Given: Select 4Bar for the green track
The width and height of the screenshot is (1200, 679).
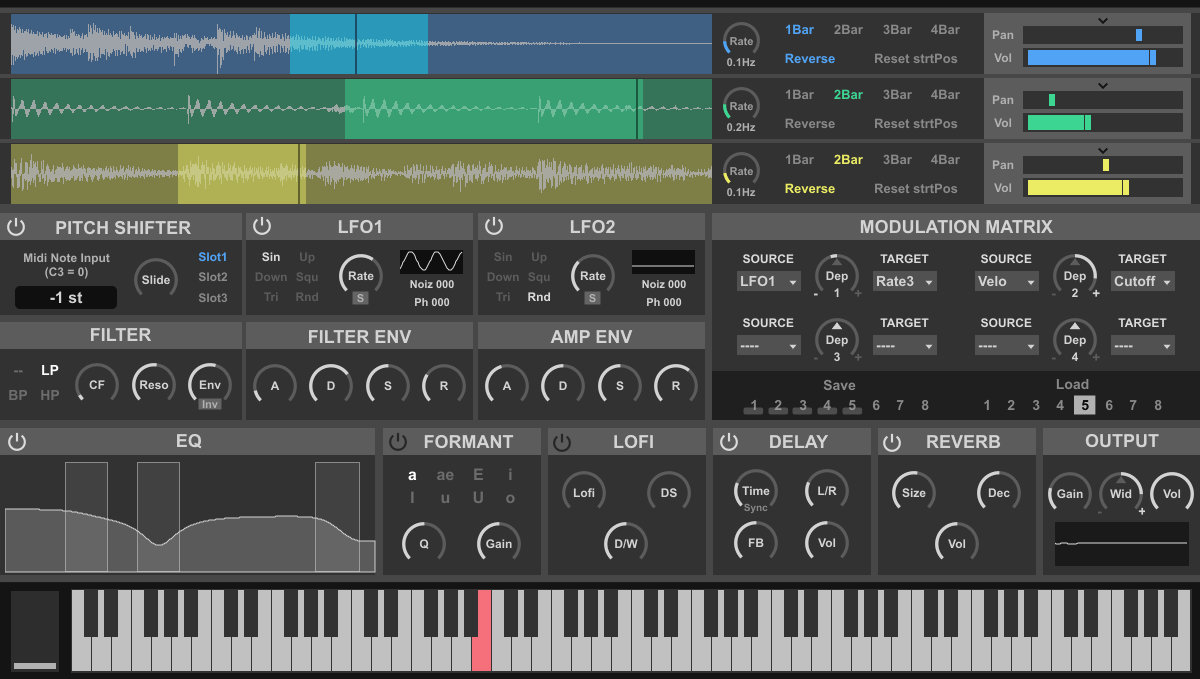Looking at the screenshot, I should coord(945,95).
